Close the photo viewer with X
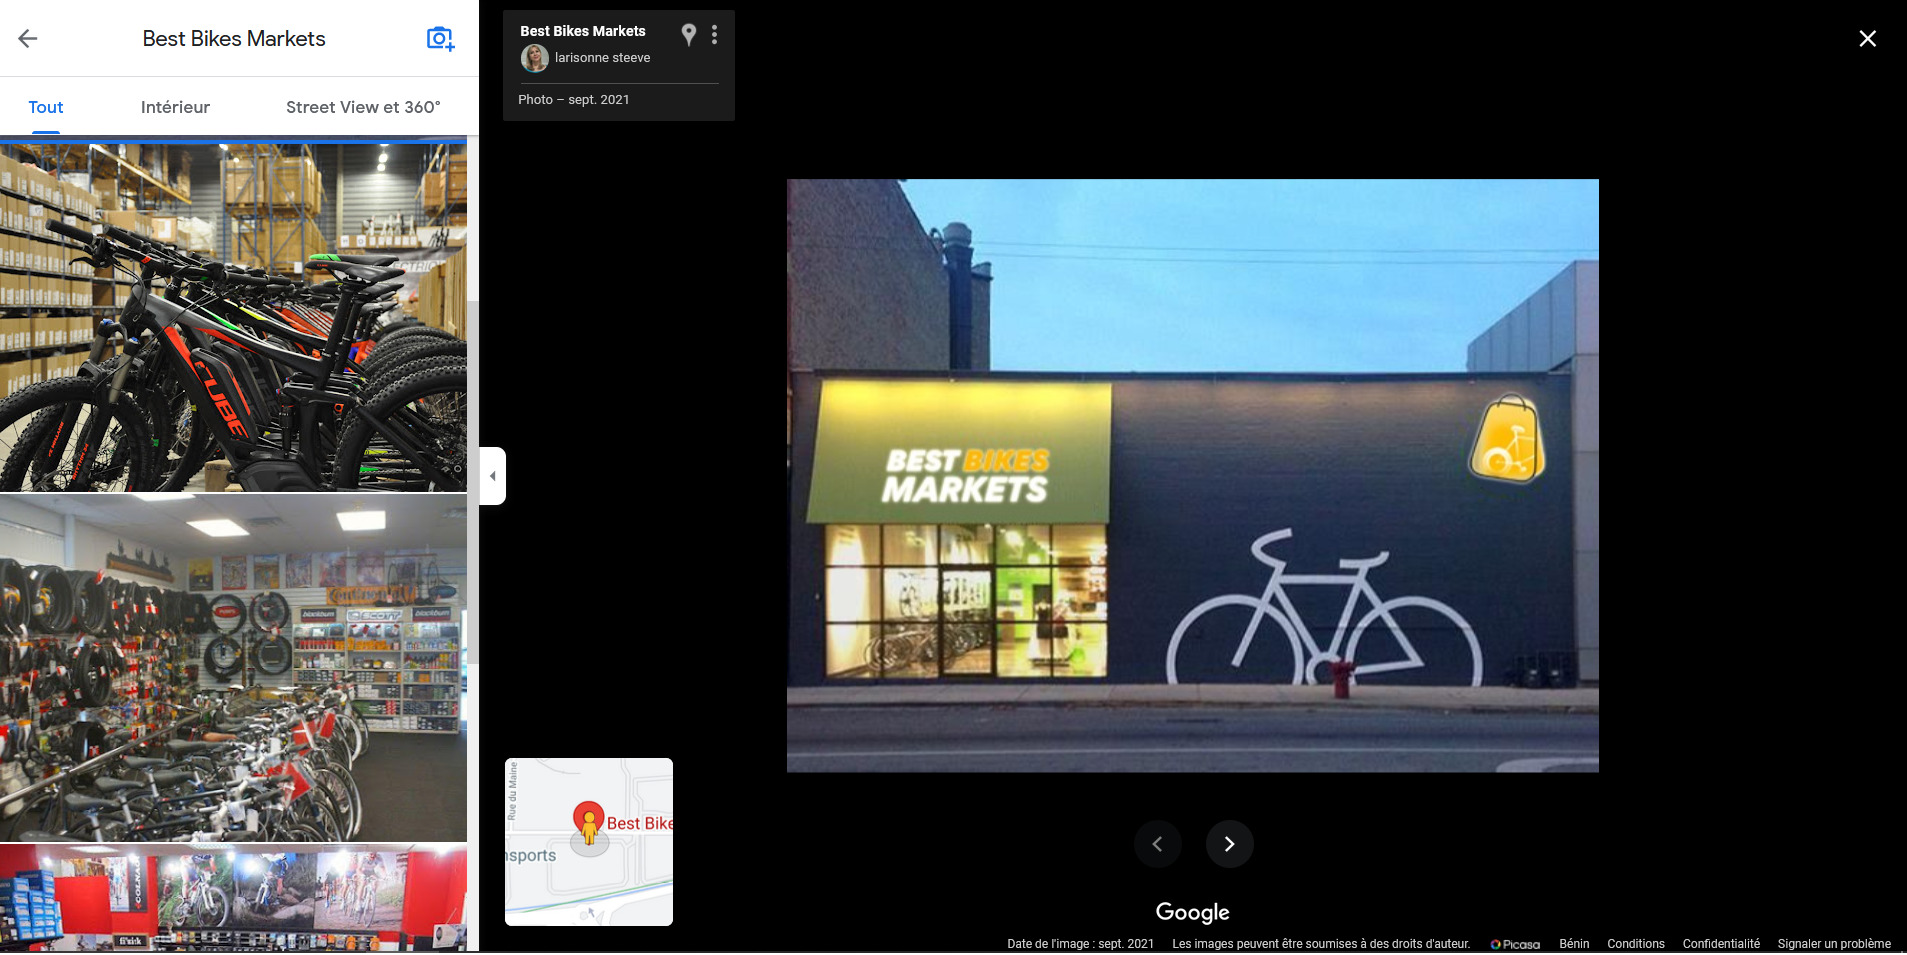 [1867, 39]
